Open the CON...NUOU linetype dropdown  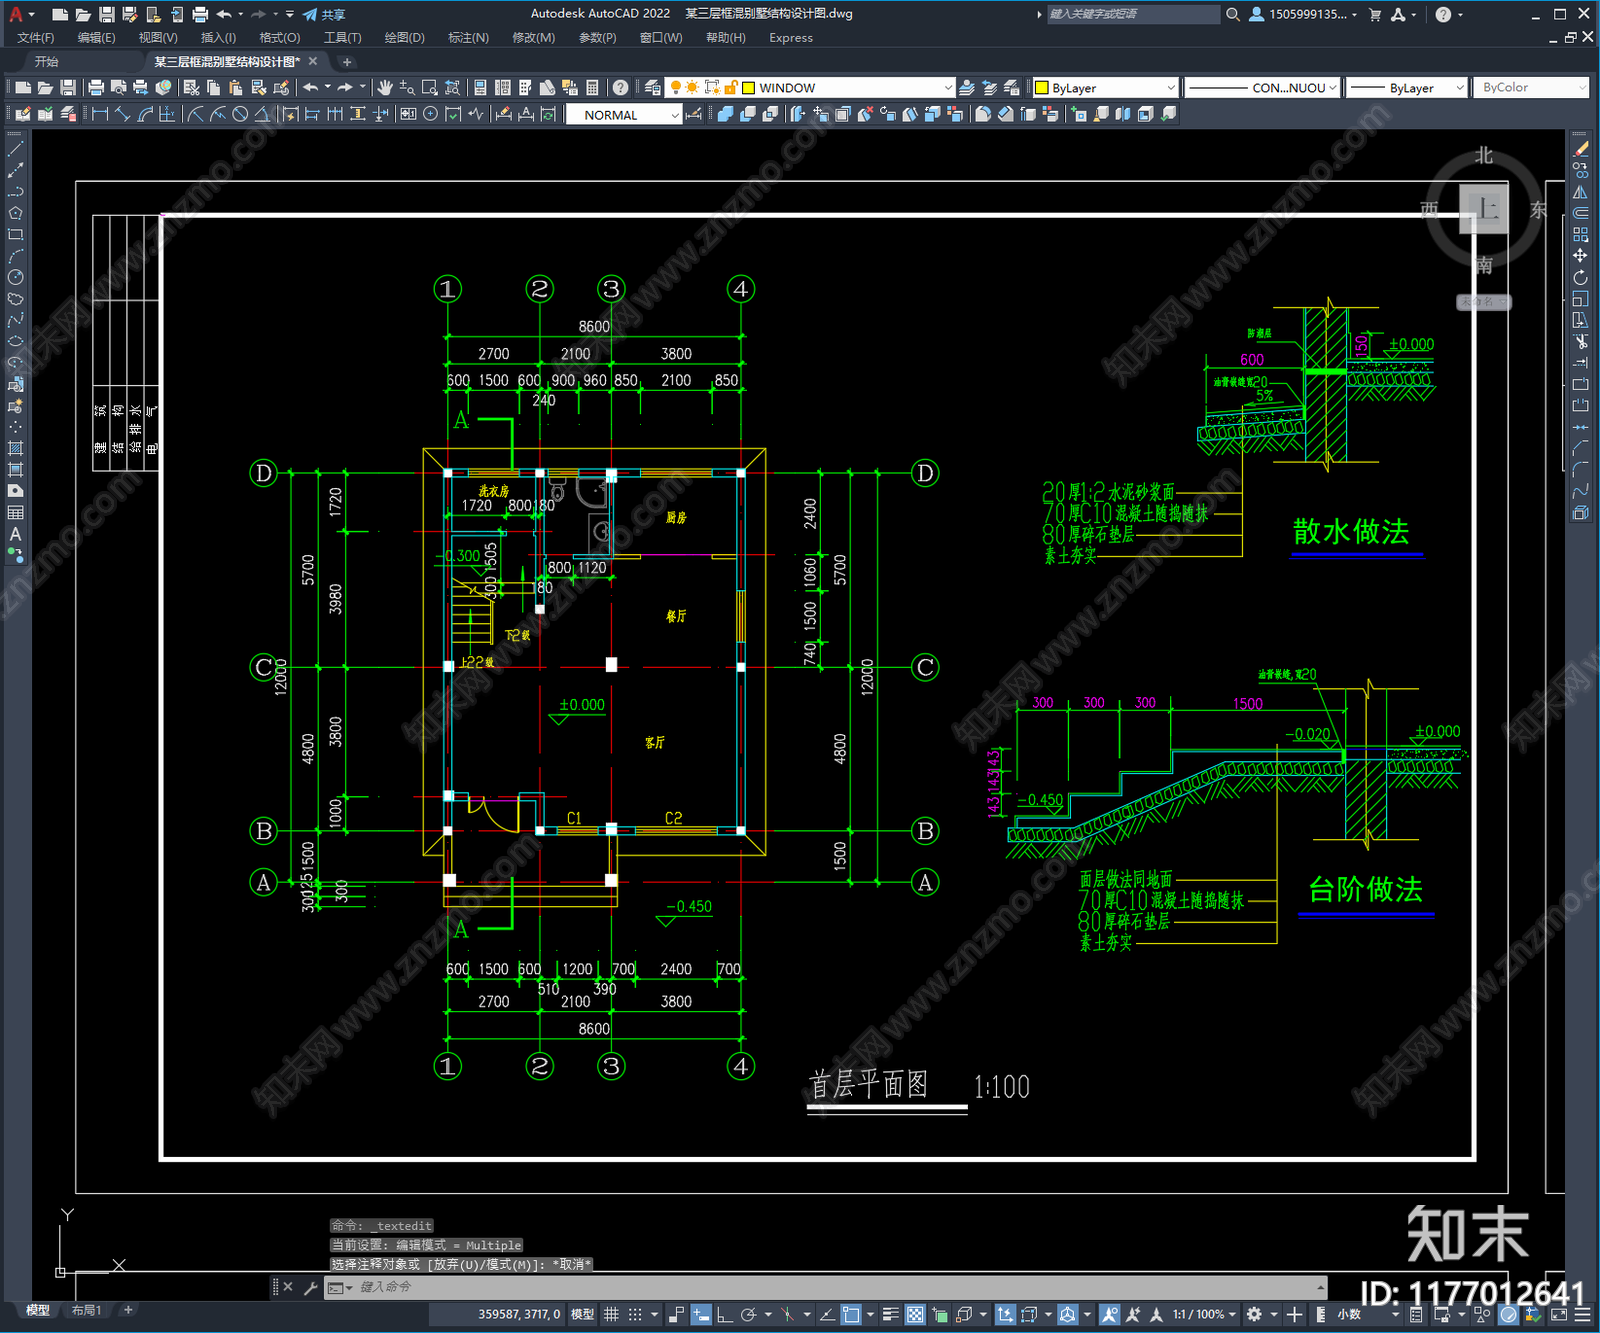[1332, 88]
